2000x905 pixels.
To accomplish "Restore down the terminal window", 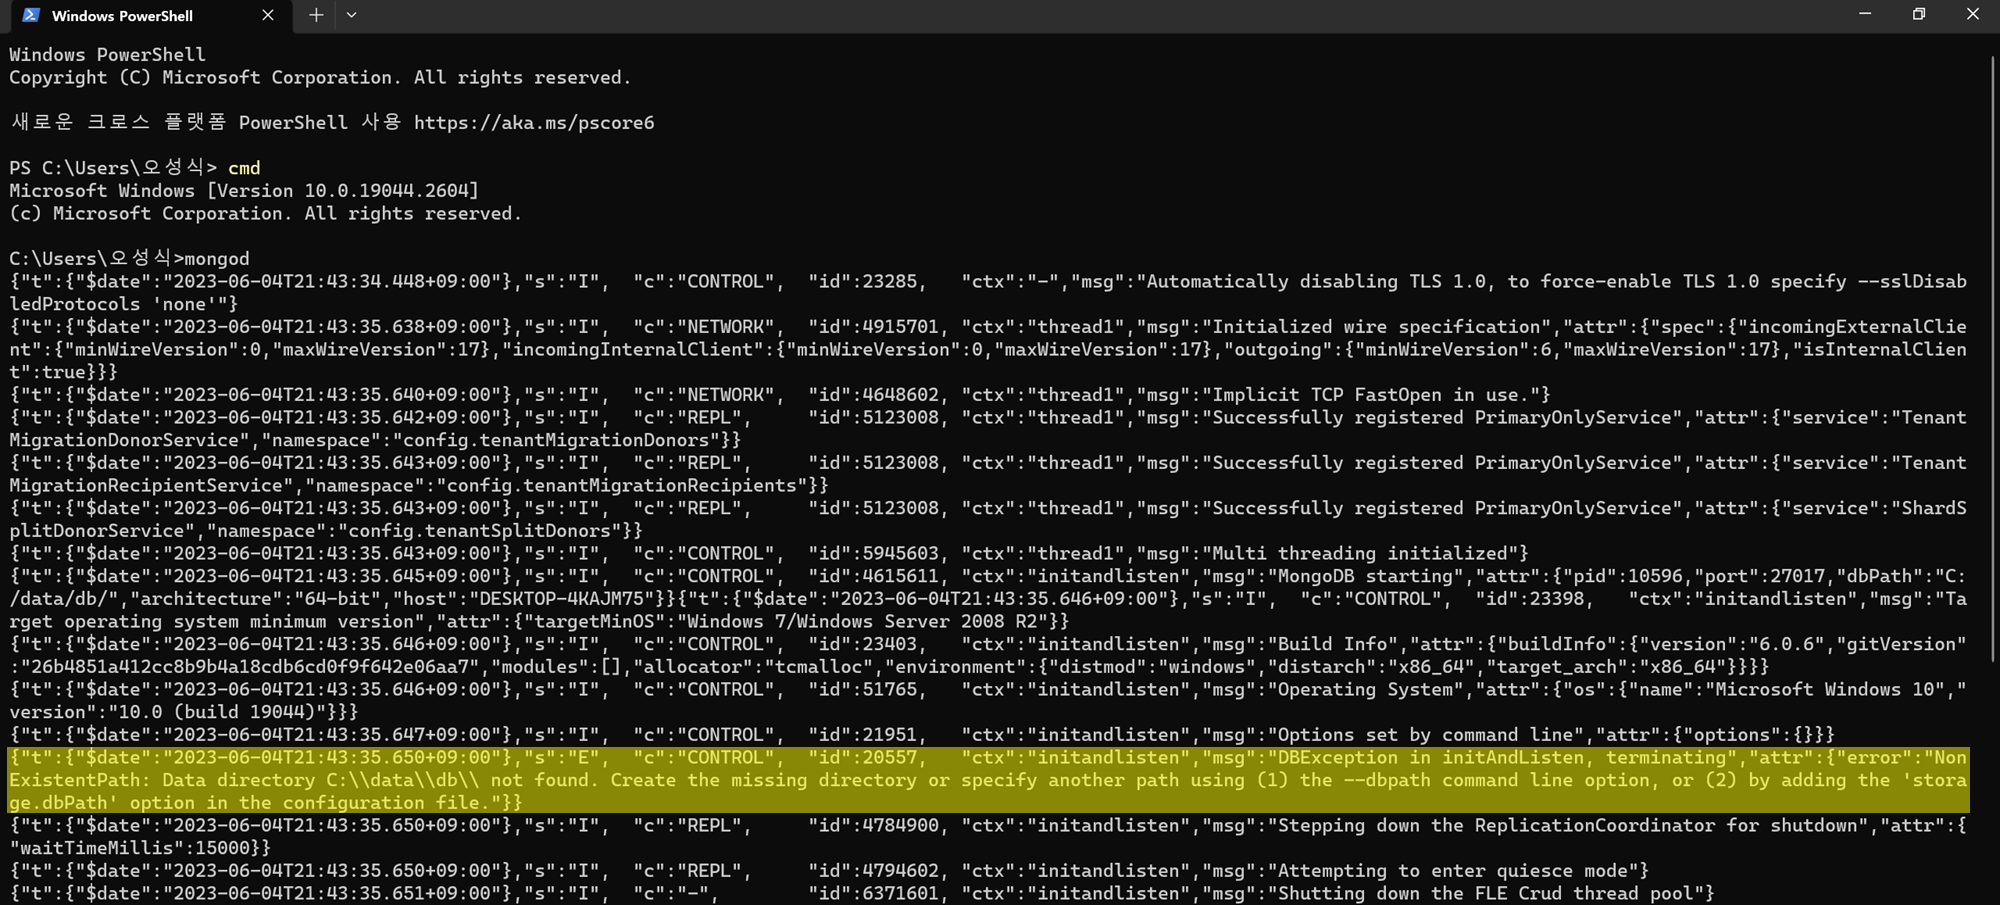I will 1919,14.
